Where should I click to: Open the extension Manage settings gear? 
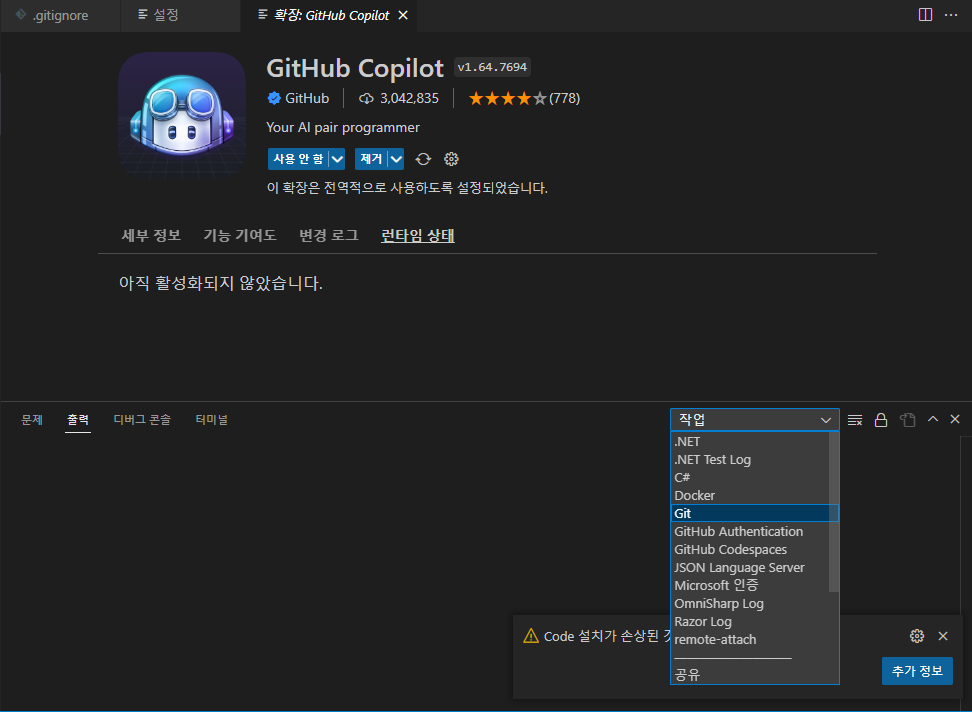451,158
